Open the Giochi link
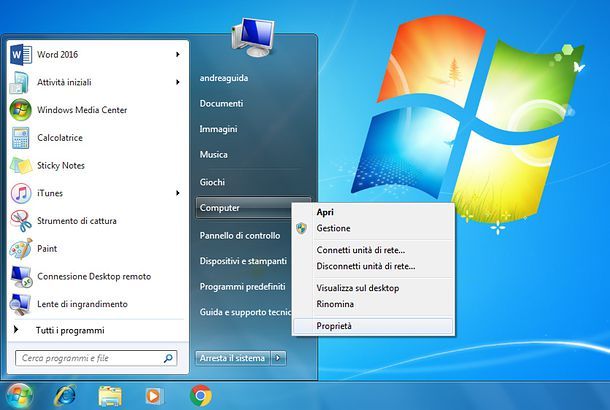This screenshot has width=610, height=410. 212,182
